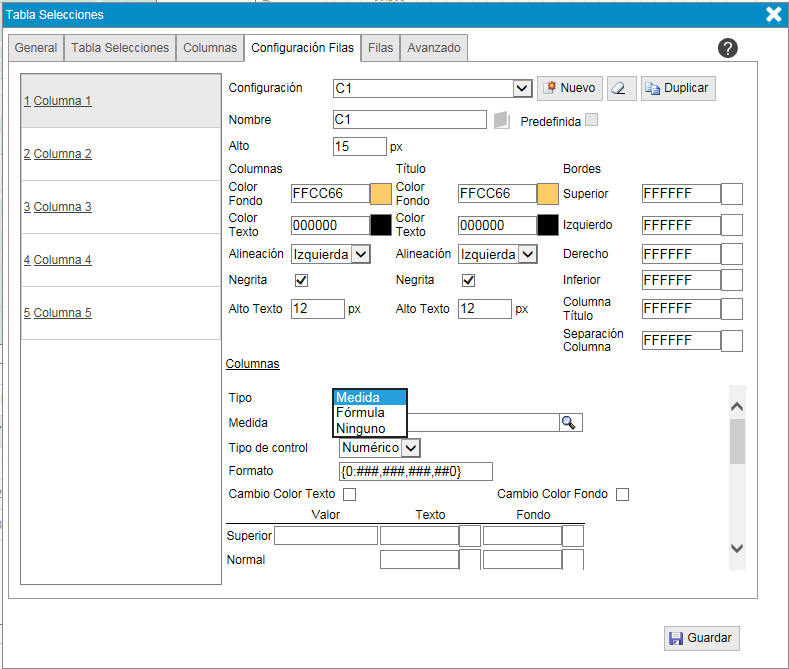The height and width of the screenshot is (669, 789).
Task: Click the Formato input field
Action: click(x=415, y=471)
